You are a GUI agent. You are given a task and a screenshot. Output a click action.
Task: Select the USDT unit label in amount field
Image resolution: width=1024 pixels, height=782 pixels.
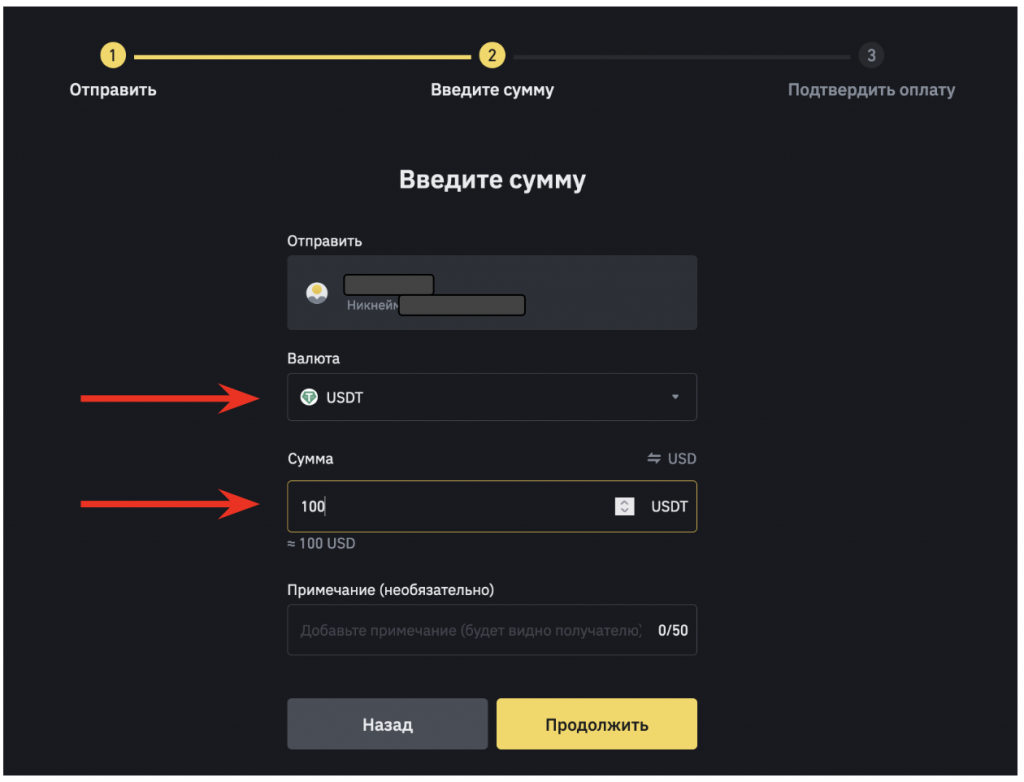click(x=669, y=507)
